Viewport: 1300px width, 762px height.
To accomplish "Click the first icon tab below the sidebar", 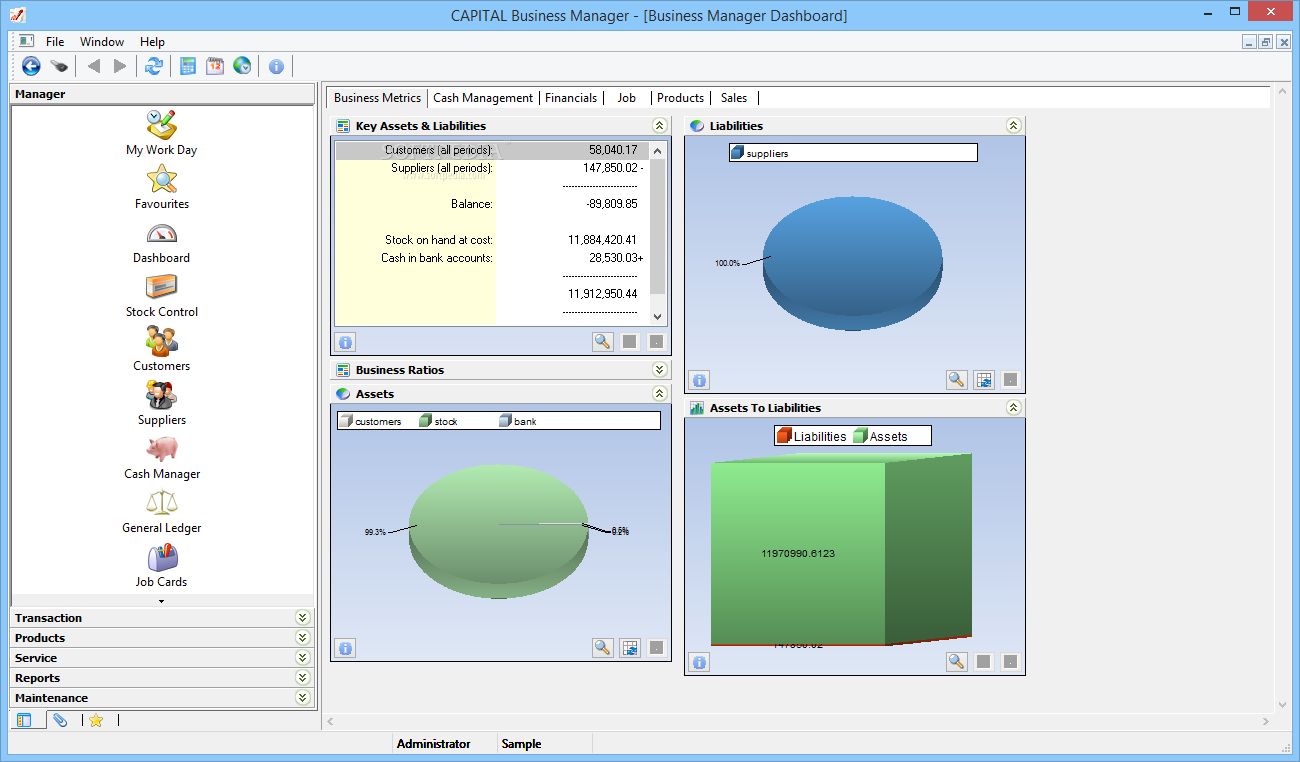I will (25, 720).
